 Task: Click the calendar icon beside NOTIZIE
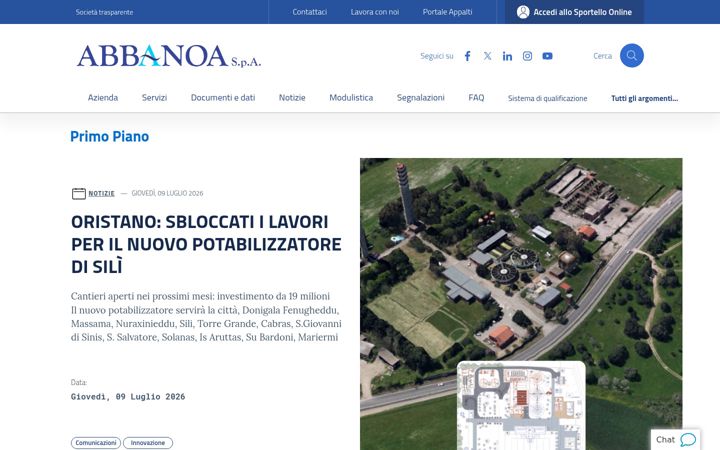click(79, 193)
